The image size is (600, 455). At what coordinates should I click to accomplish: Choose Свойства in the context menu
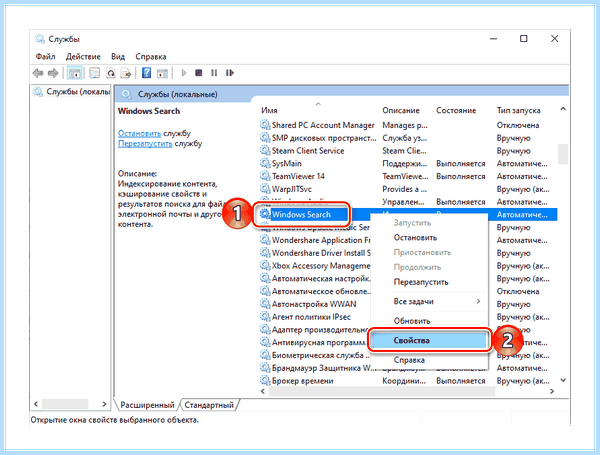click(429, 340)
